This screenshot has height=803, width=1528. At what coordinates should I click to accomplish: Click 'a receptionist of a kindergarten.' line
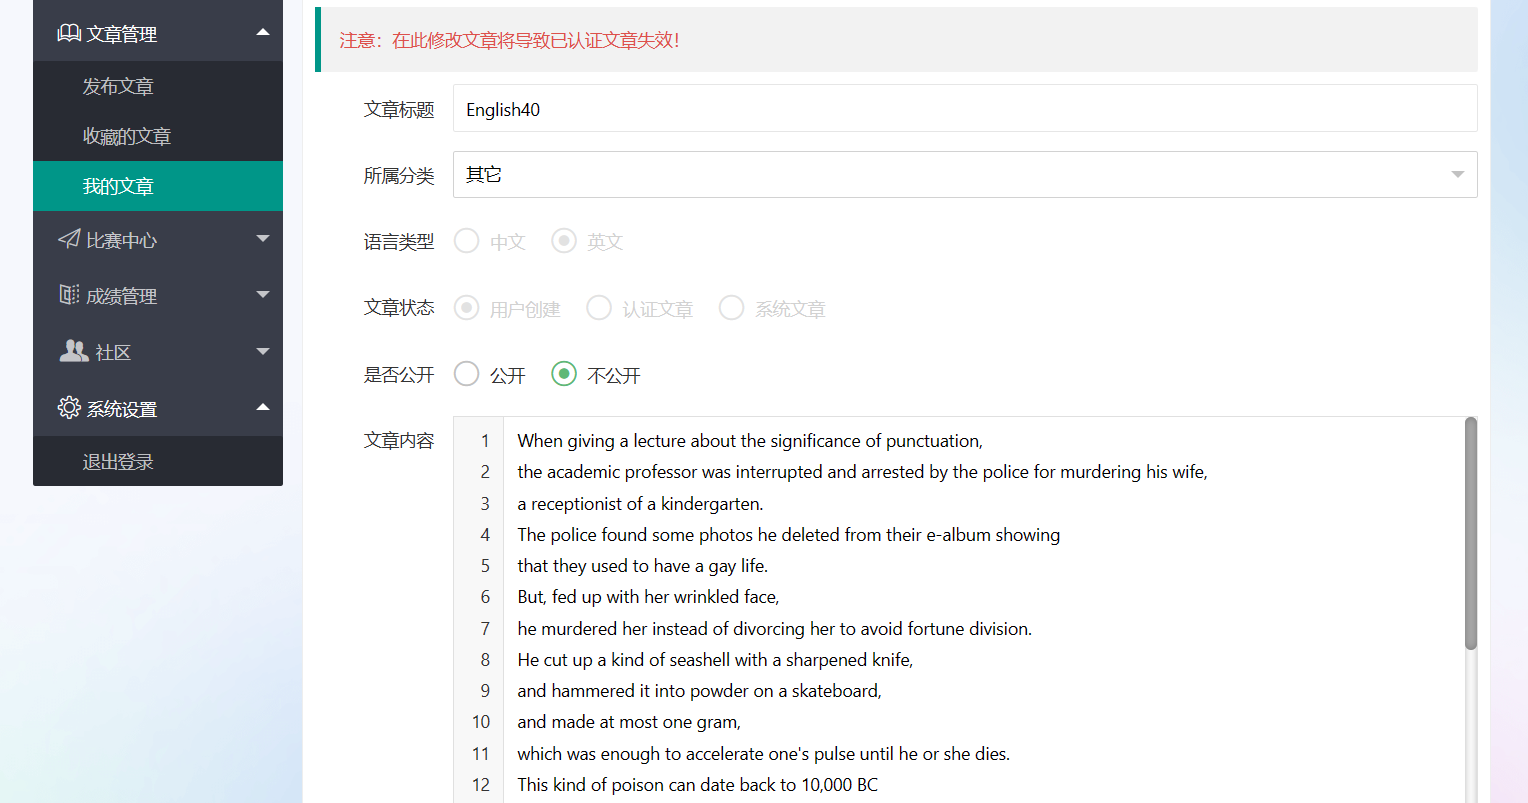pos(640,504)
